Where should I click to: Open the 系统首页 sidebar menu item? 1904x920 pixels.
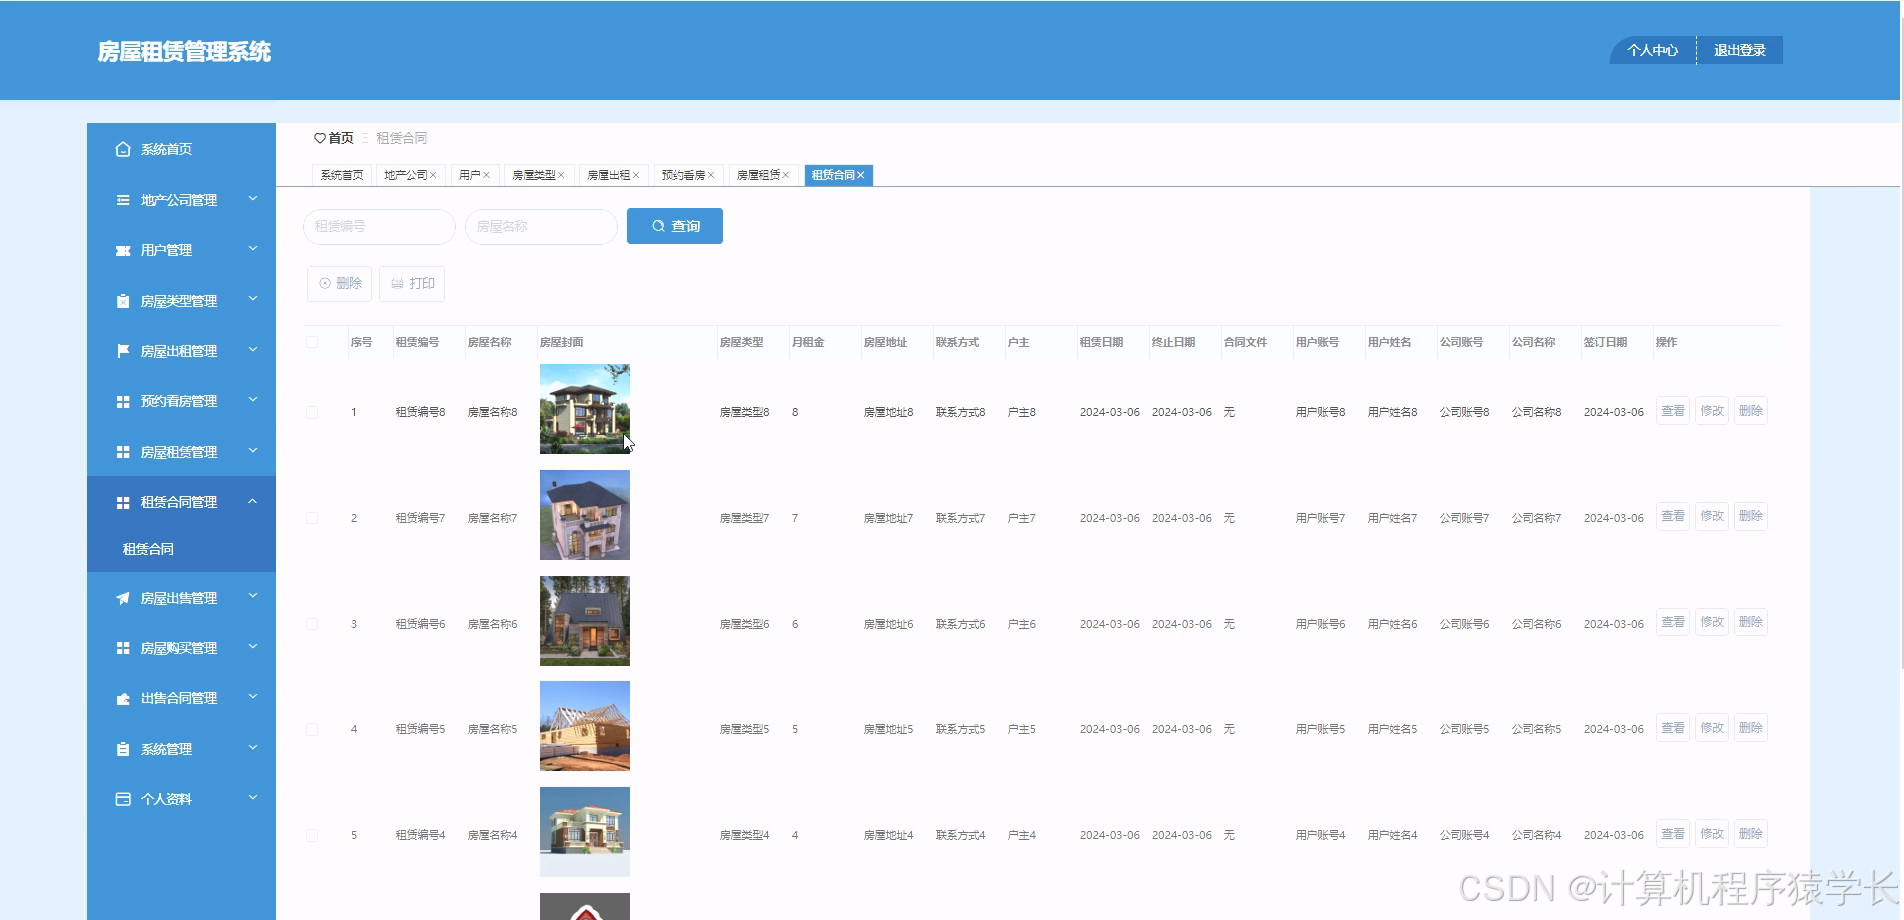pos(181,149)
